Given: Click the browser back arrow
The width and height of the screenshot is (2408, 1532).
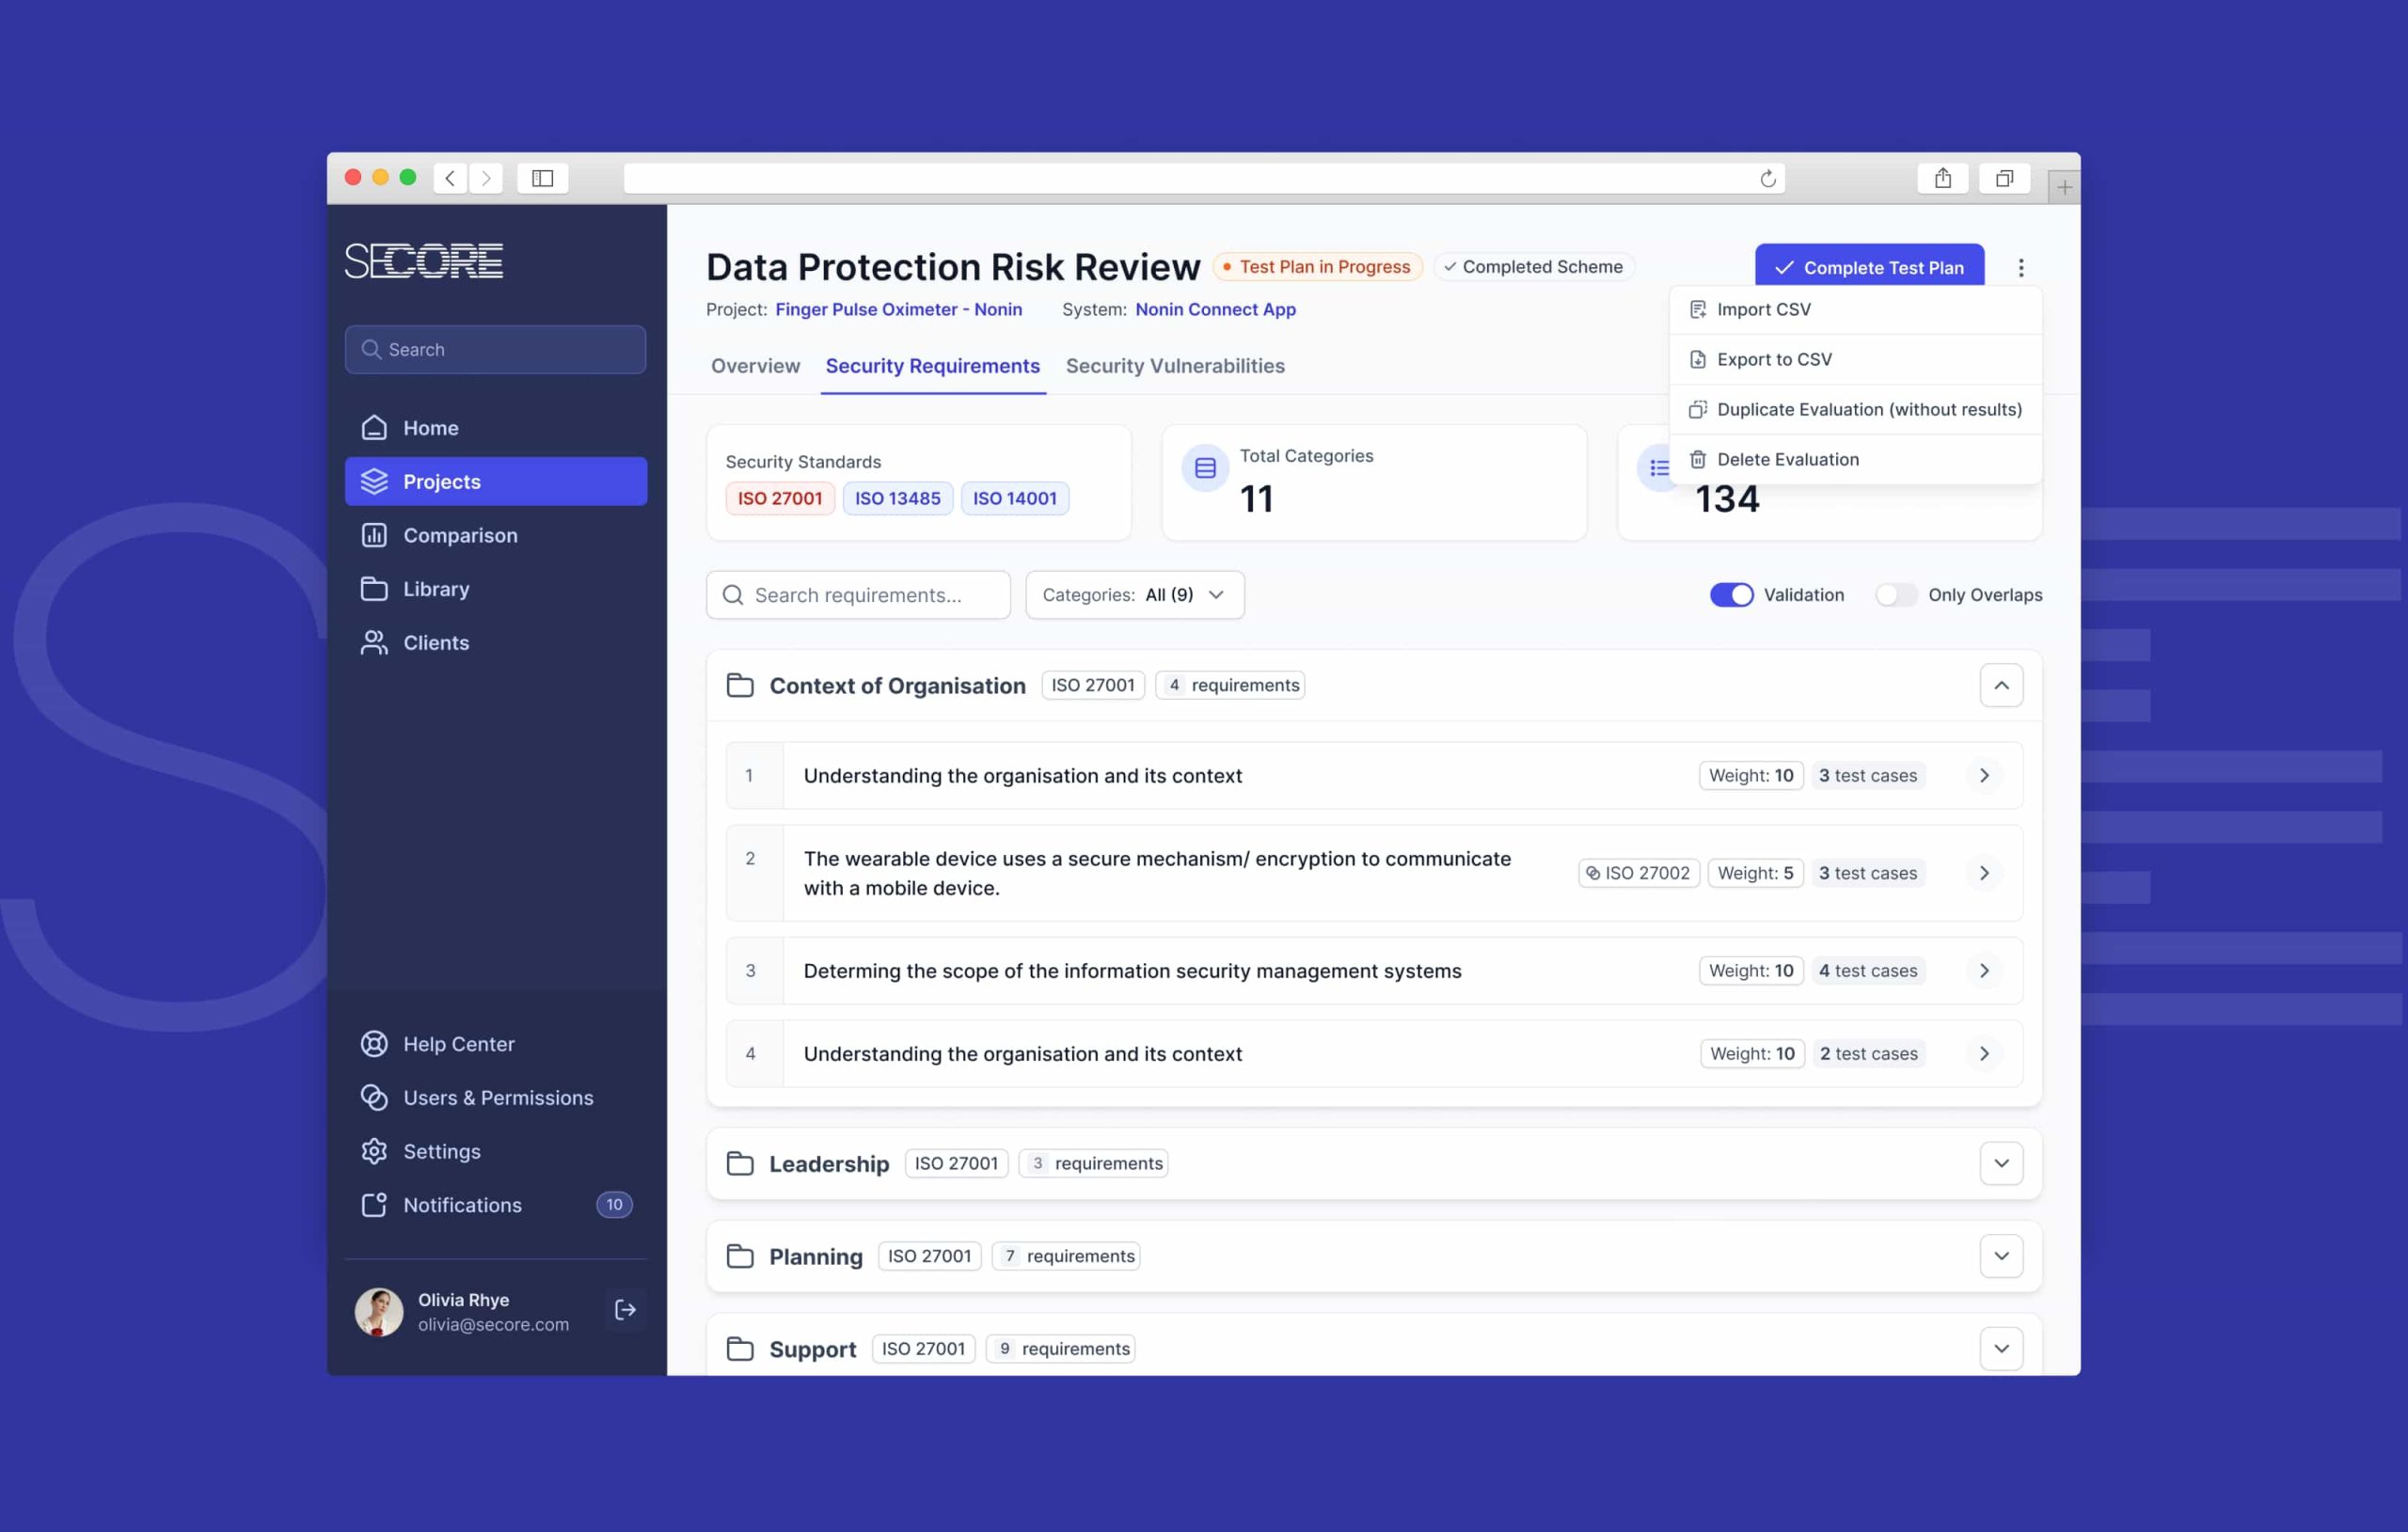Looking at the screenshot, I should point(450,178).
